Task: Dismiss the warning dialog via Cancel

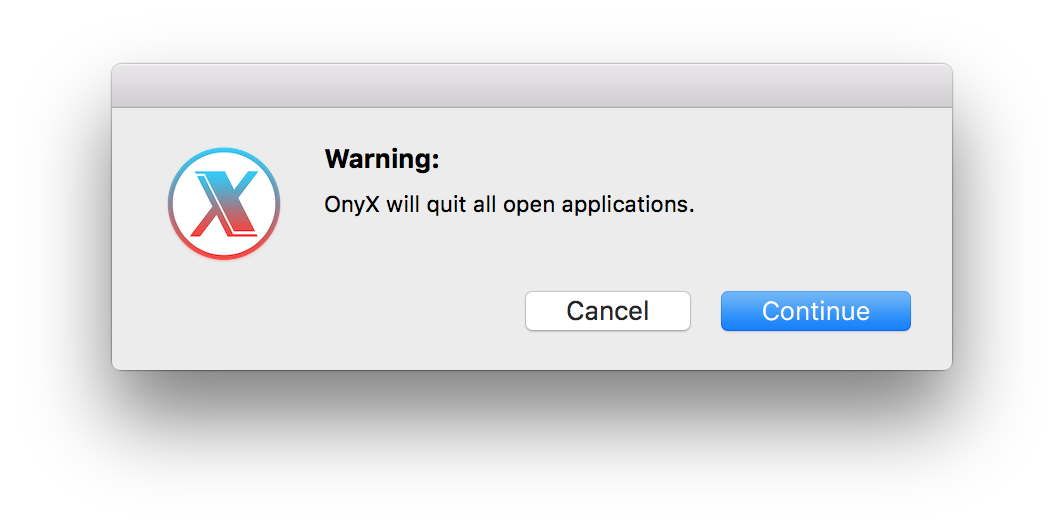Action: coord(608,311)
